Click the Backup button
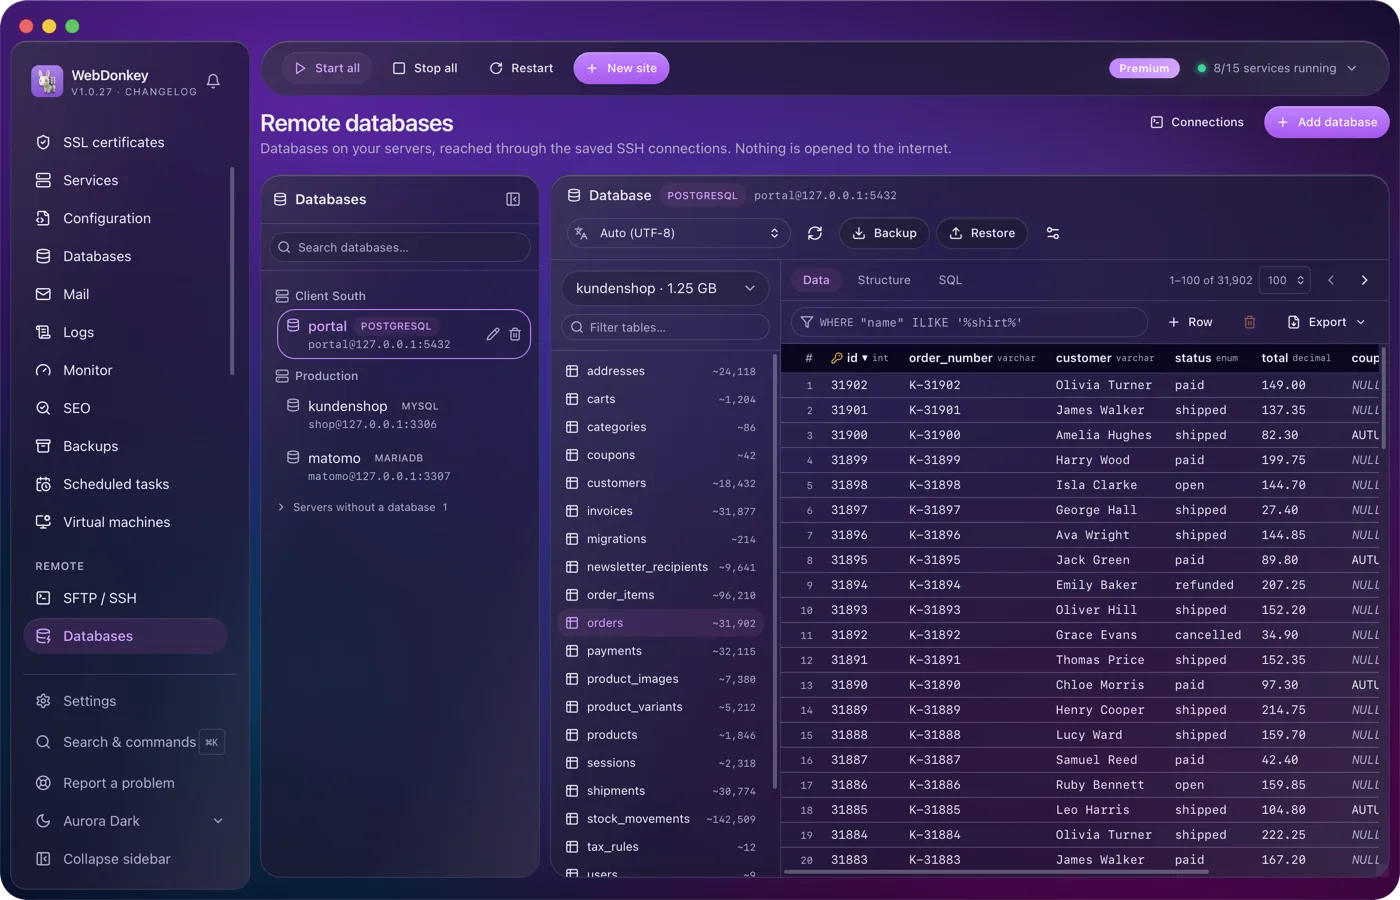Viewport: 1400px width, 900px height. (884, 233)
